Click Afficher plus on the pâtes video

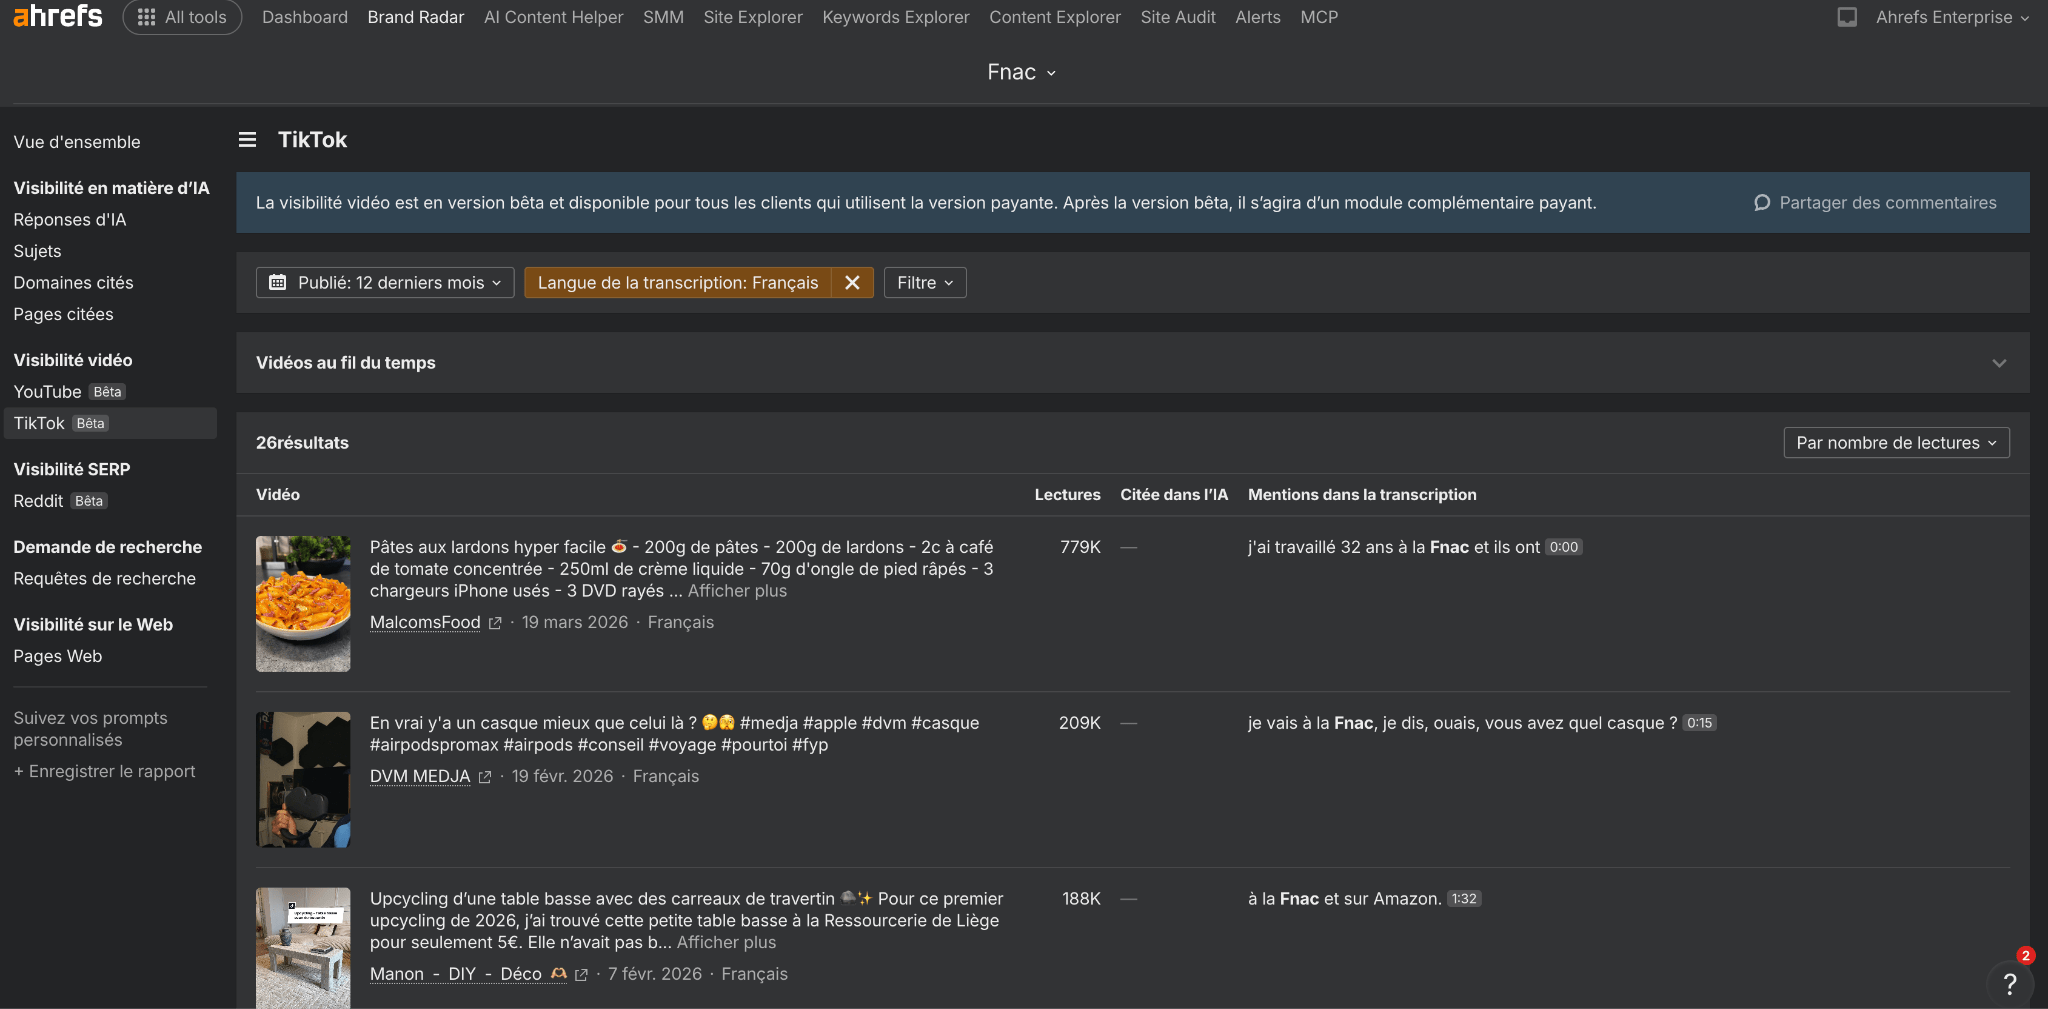[x=737, y=591]
